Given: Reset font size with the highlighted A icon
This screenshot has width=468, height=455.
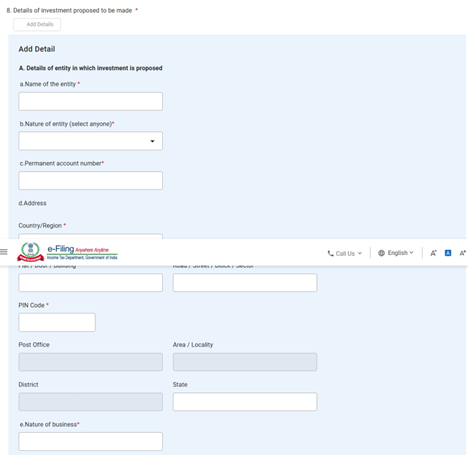Looking at the screenshot, I should [448, 253].
